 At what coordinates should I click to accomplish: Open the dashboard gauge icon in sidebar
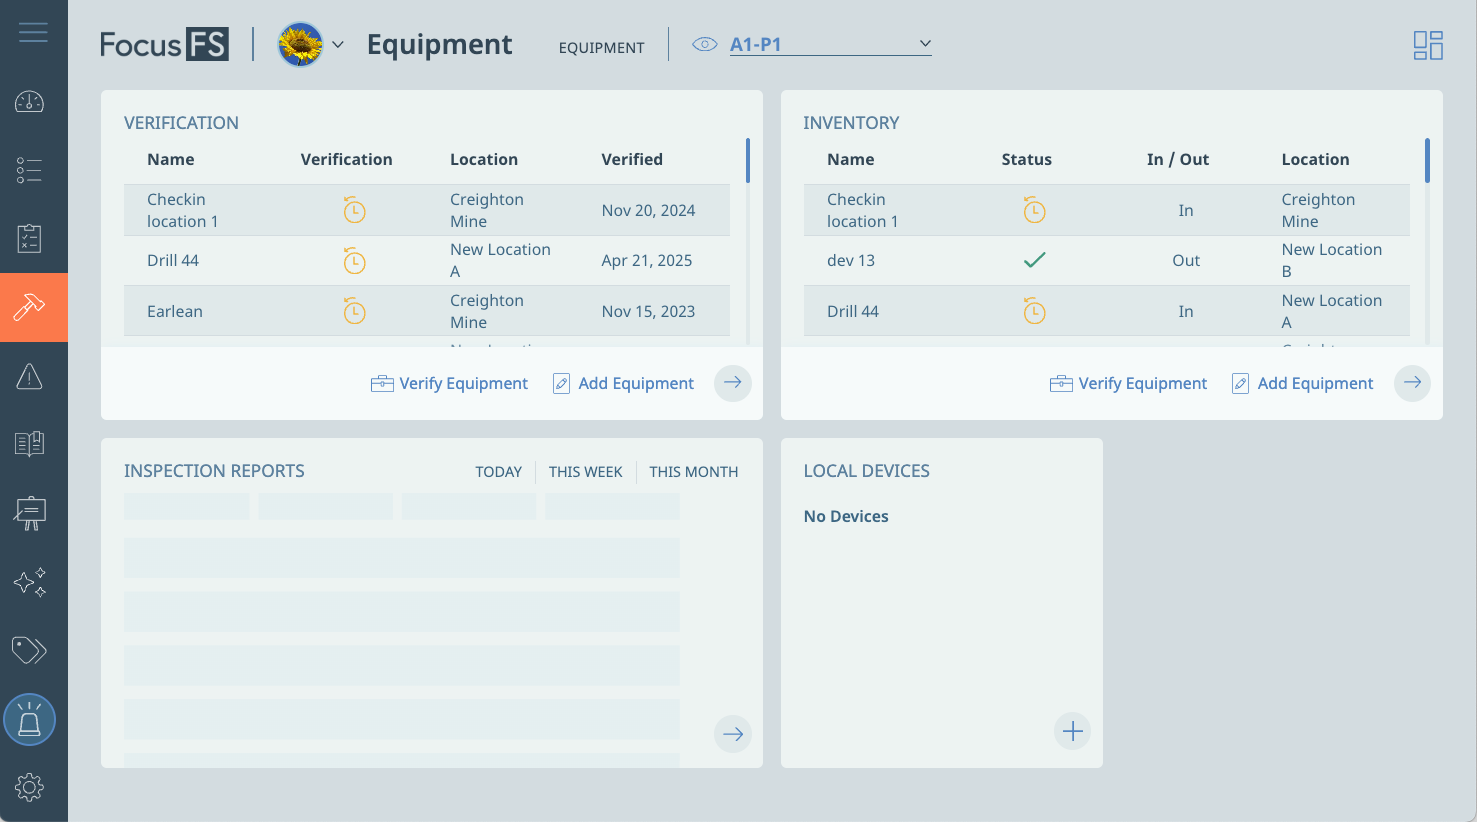pyautogui.click(x=30, y=102)
